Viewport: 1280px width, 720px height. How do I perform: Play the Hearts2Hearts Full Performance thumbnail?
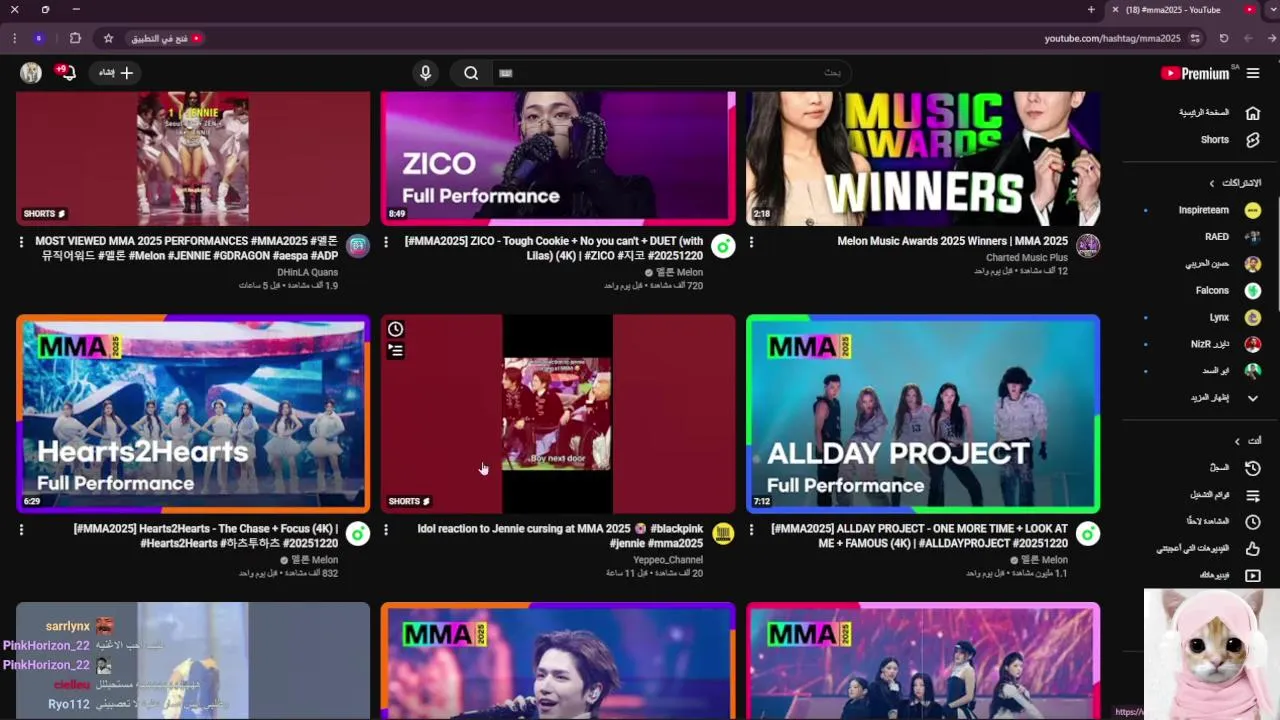[193, 414]
